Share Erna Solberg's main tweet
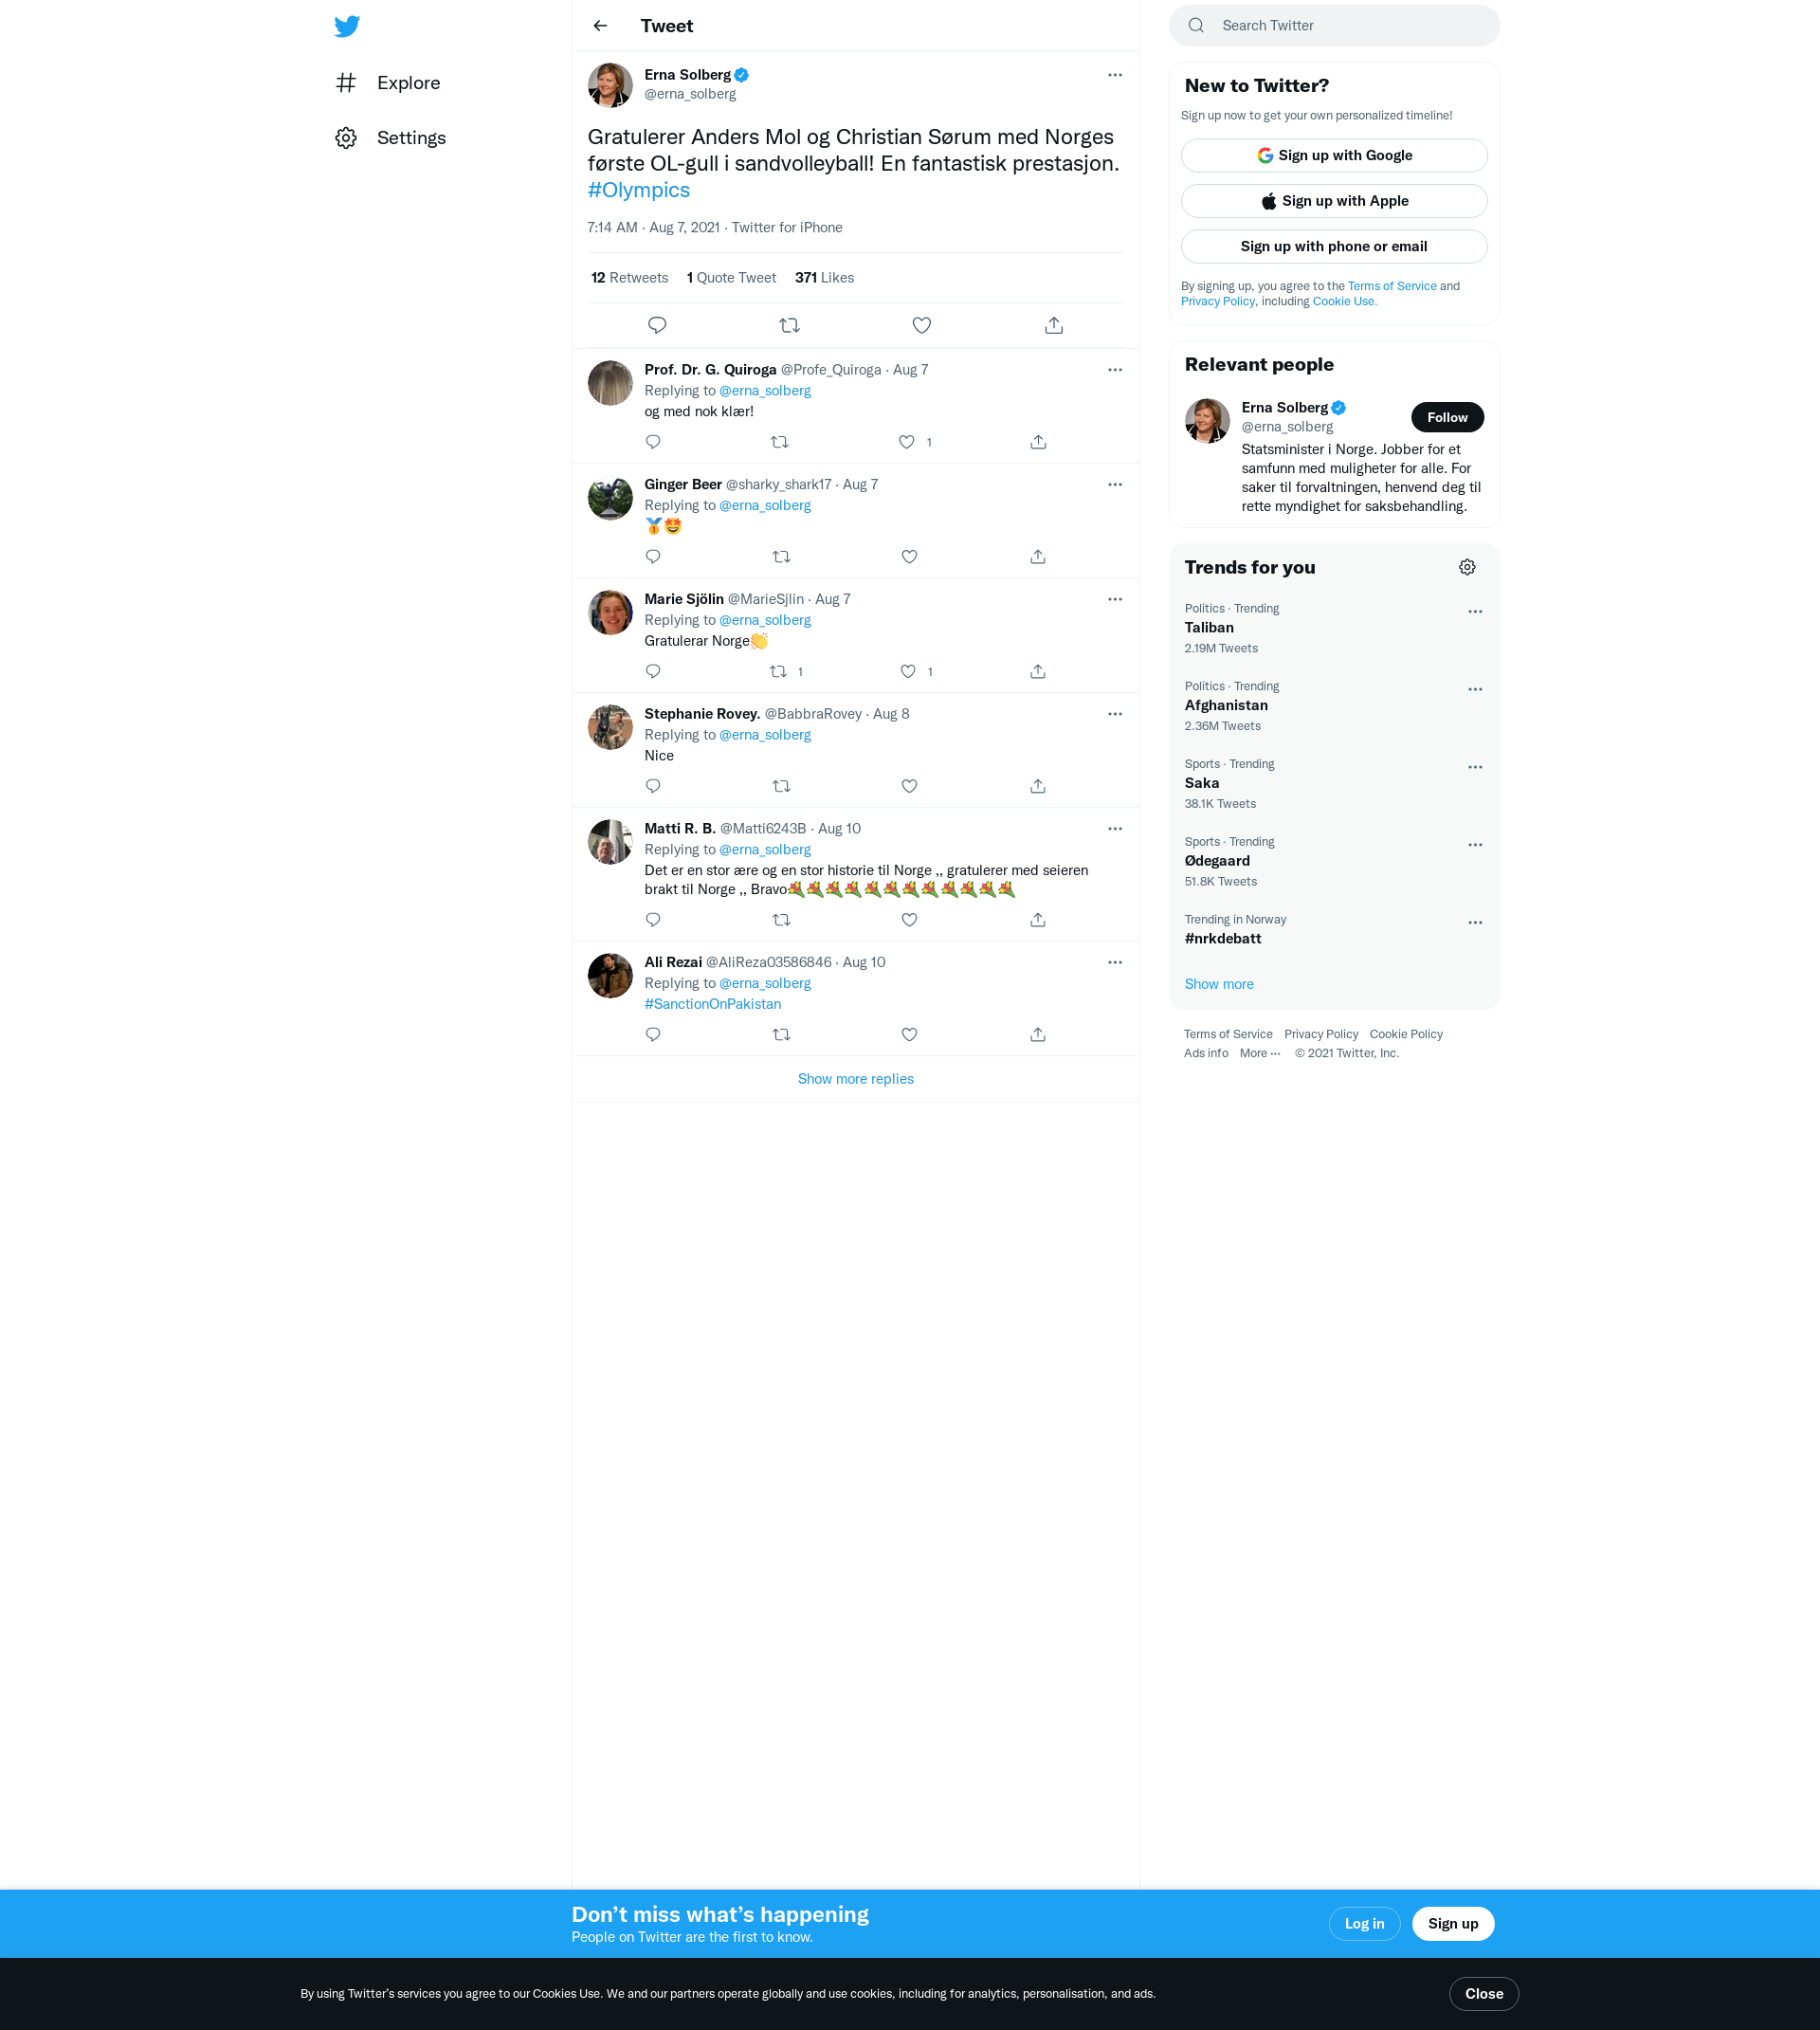Screen dimensions: 1820x2030 pyautogui.click(x=1053, y=325)
